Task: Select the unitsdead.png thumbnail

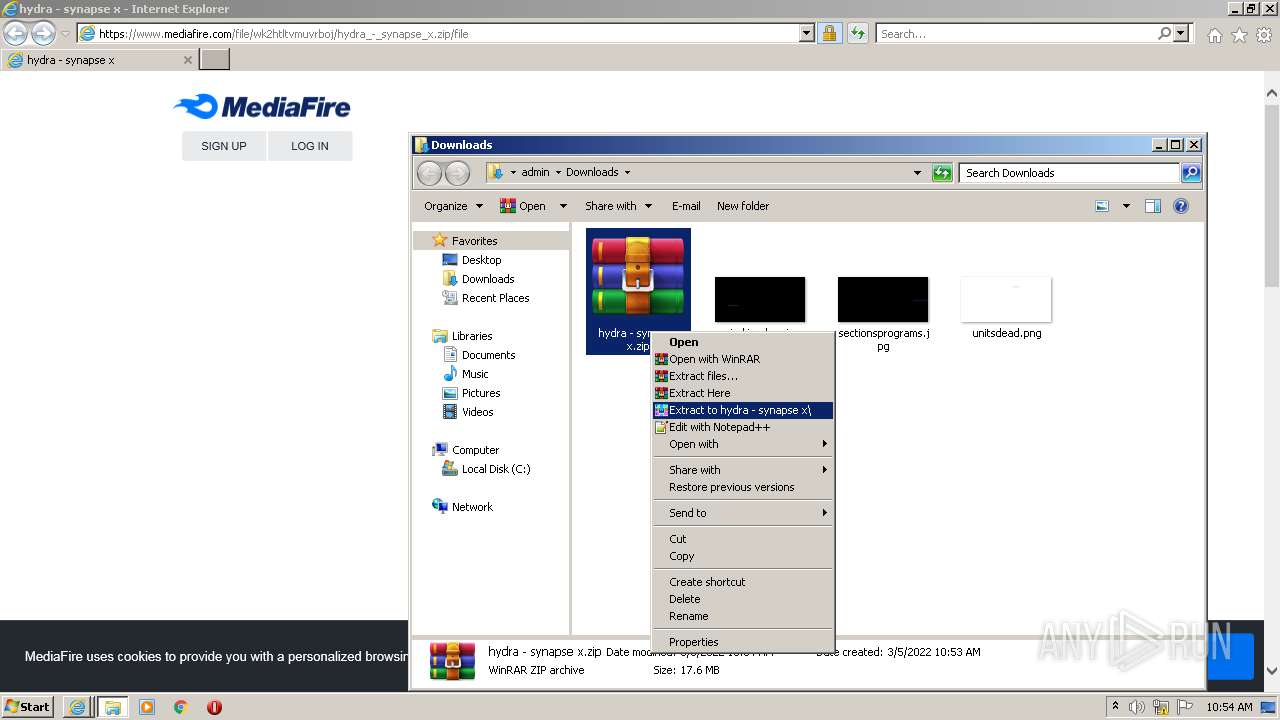Action: [x=1006, y=299]
